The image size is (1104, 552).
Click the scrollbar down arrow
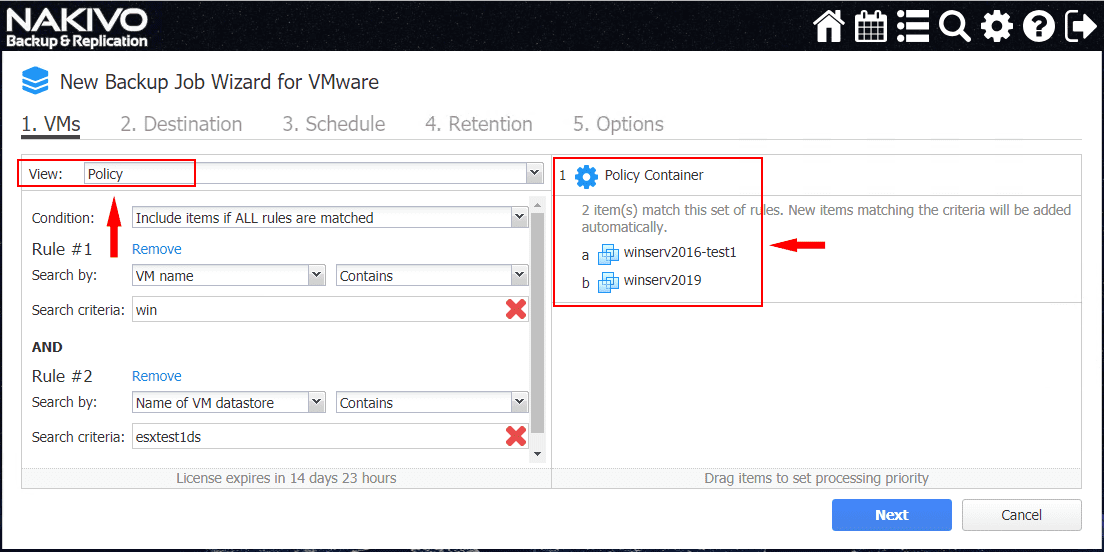(538, 454)
